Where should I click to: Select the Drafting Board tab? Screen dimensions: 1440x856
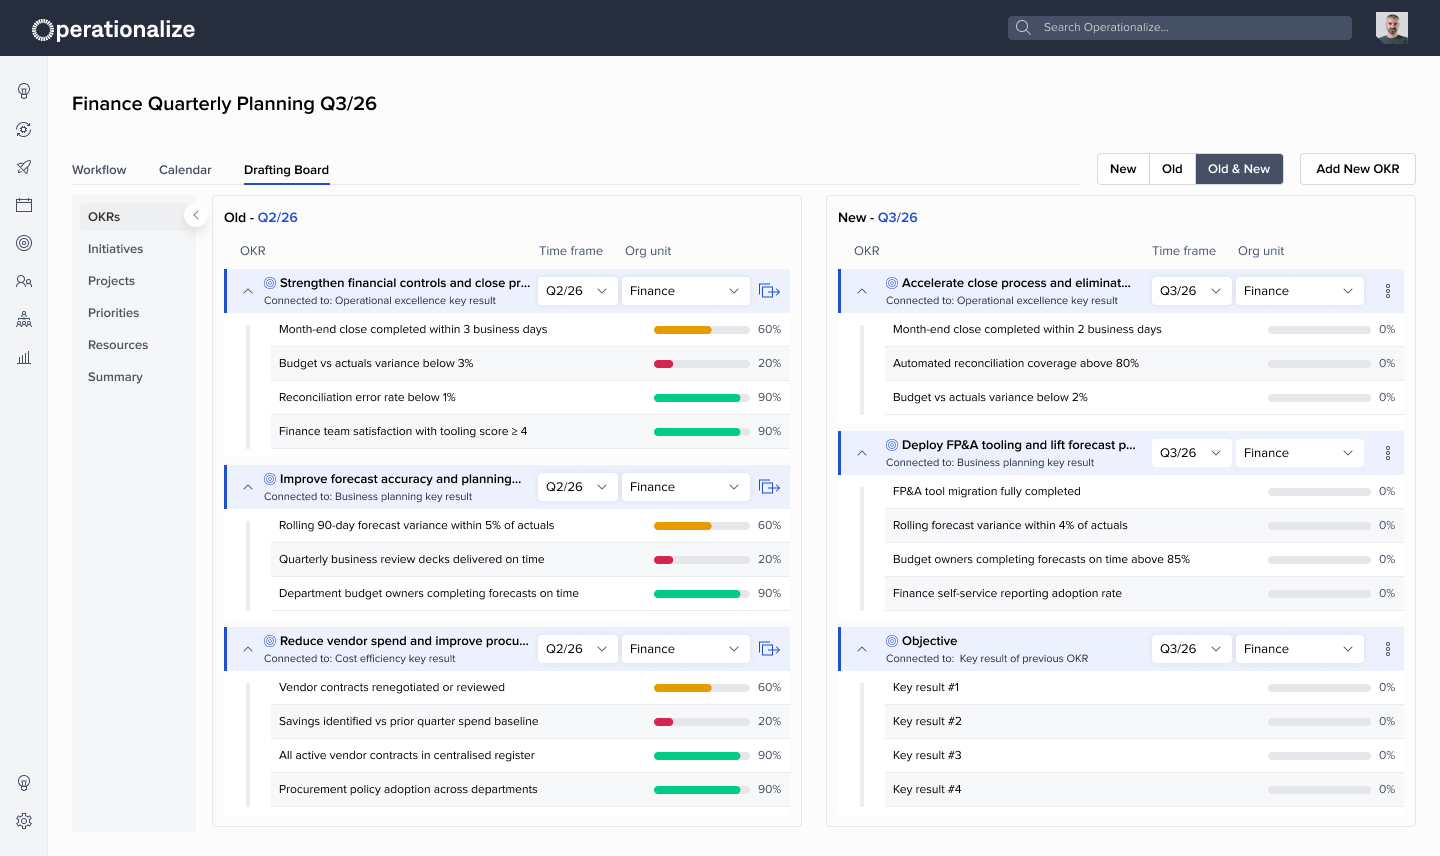pos(286,170)
